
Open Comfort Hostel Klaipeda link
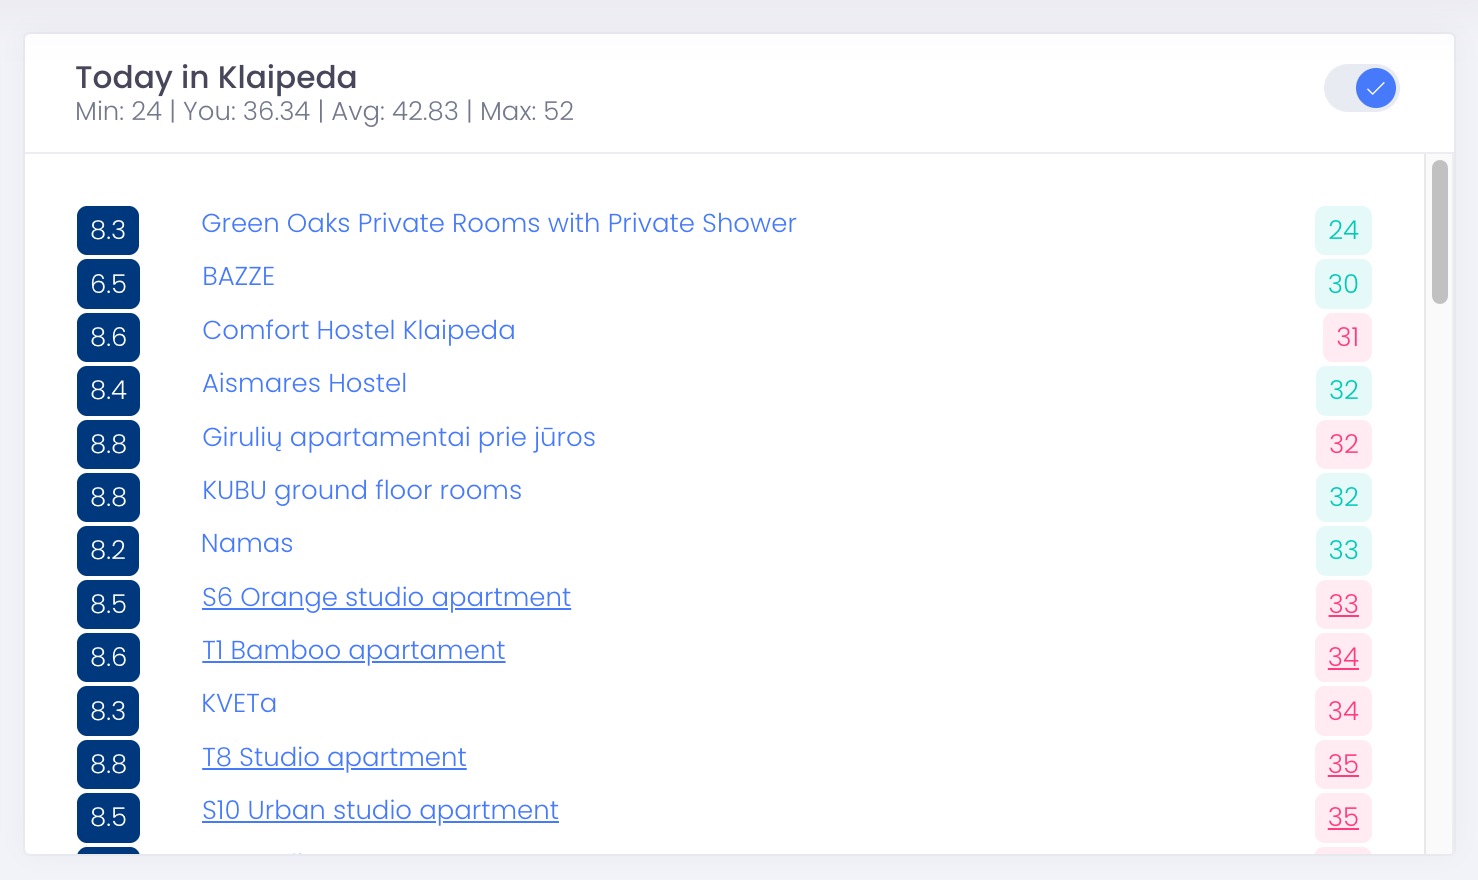[358, 330]
